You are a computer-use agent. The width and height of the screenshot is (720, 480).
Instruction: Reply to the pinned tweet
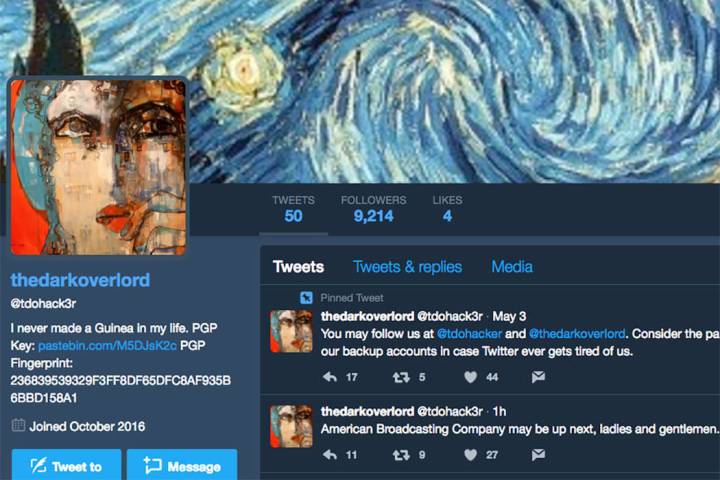click(330, 377)
